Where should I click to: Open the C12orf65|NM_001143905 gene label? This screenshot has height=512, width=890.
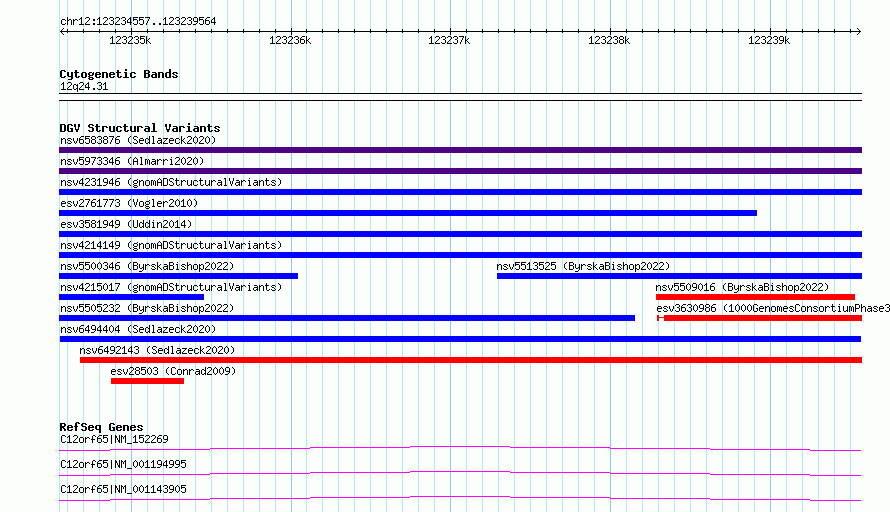point(123,489)
